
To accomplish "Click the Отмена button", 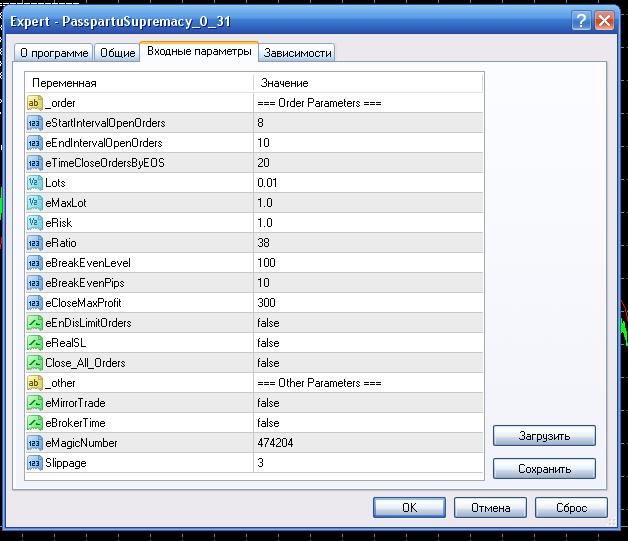I will (x=491, y=508).
